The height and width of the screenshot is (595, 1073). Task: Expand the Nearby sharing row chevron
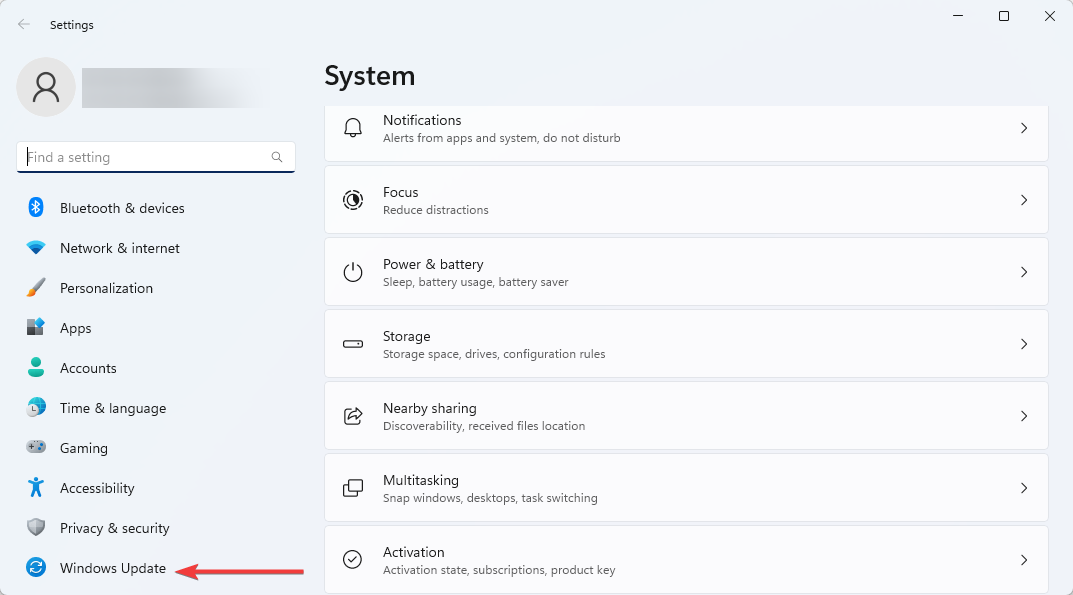1024,416
